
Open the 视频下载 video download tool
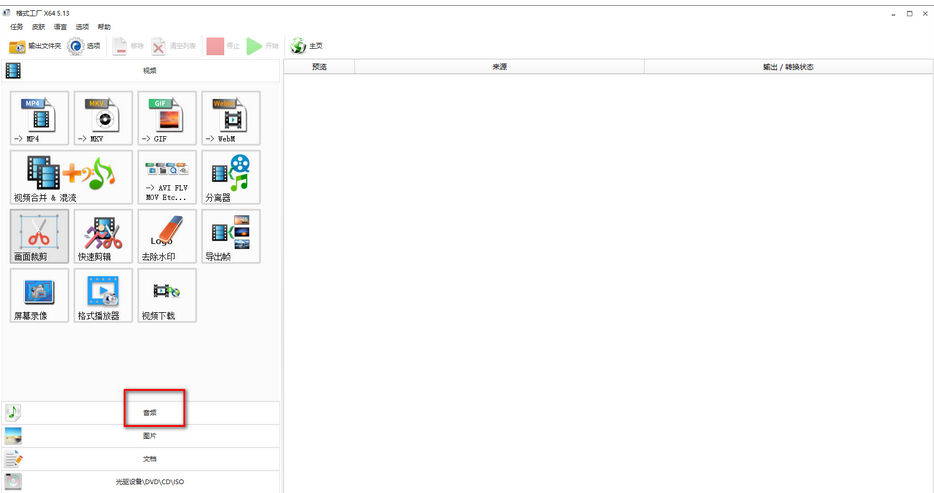(x=167, y=295)
